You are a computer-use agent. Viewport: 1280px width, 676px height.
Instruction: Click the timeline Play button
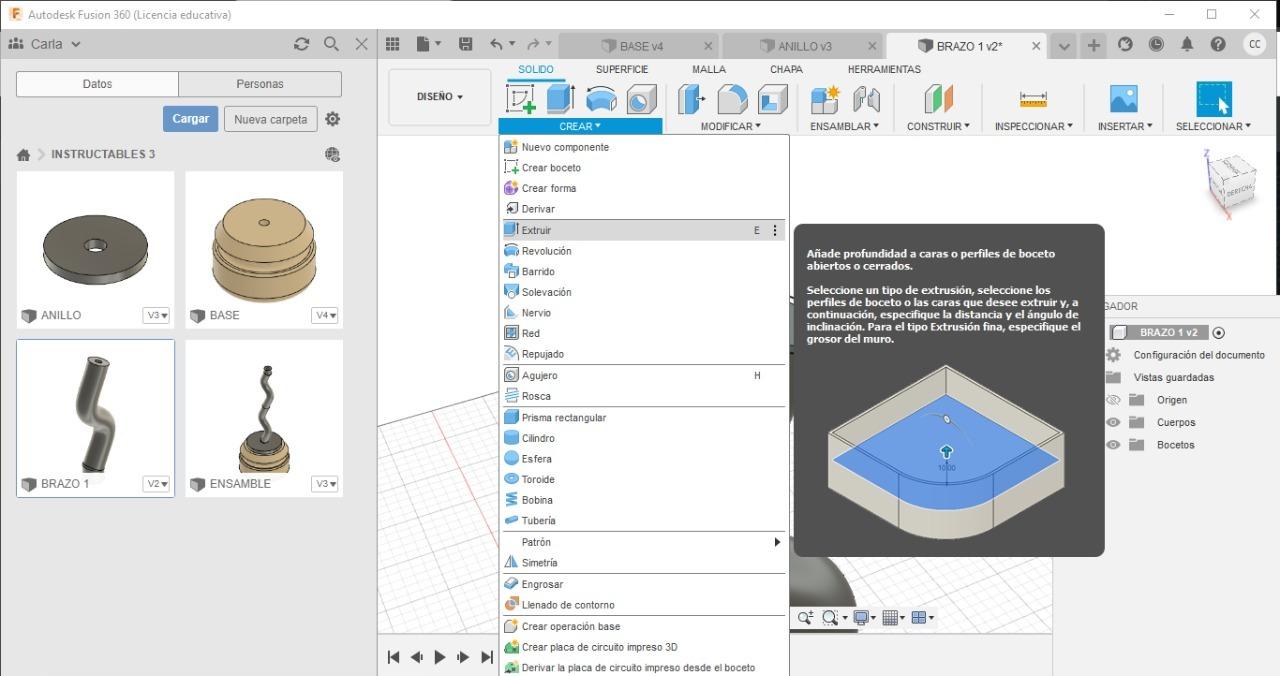point(440,657)
